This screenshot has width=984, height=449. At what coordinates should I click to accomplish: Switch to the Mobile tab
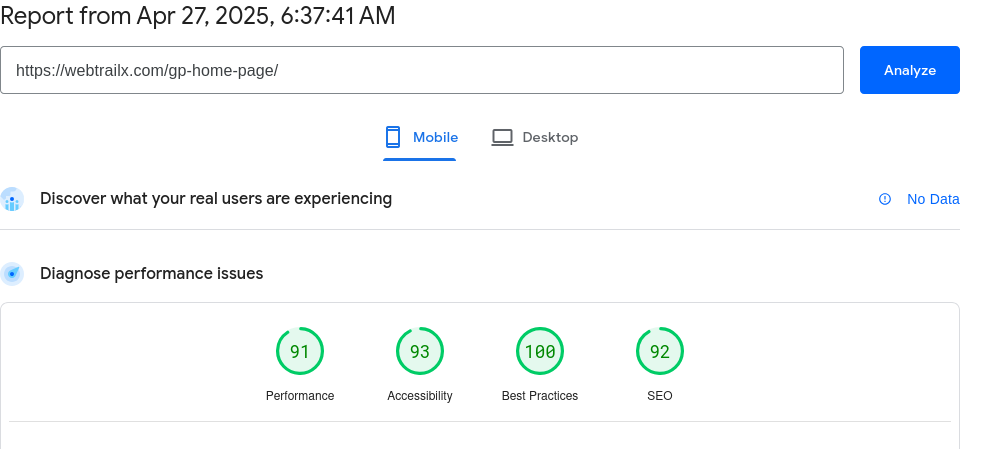(420, 138)
